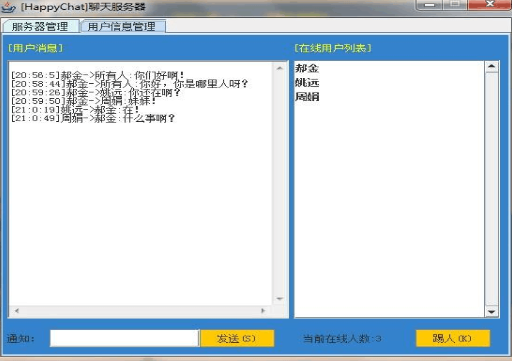Select user 周娟 in online list
Image resolution: width=512 pixels, height=363 pixels.
[x=307, y=97]
